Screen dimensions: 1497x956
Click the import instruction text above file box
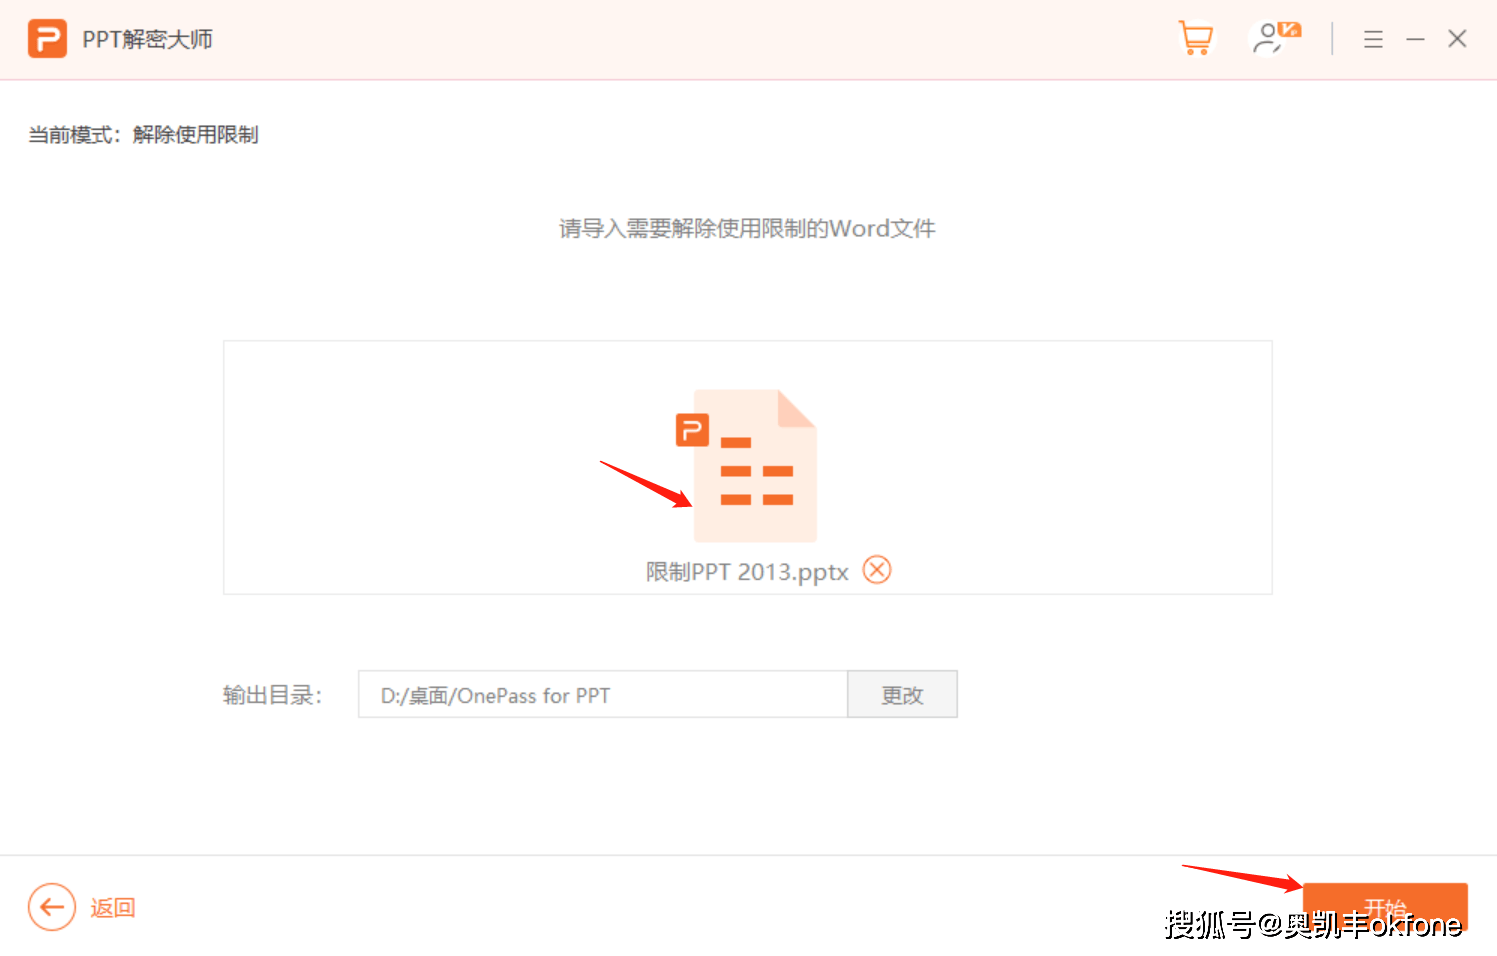(747, 229)
